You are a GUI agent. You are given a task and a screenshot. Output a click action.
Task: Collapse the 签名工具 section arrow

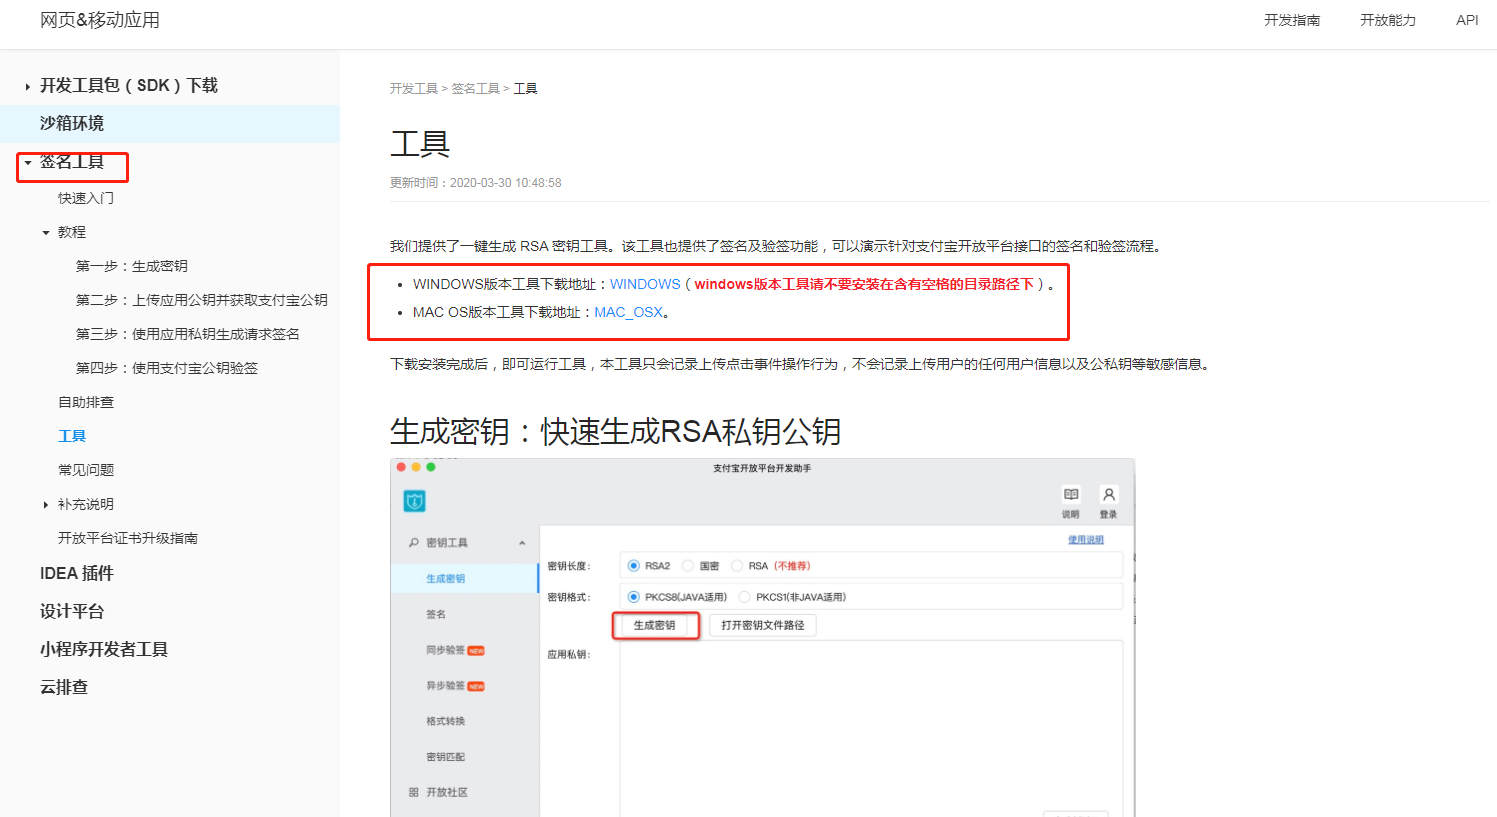28,162
